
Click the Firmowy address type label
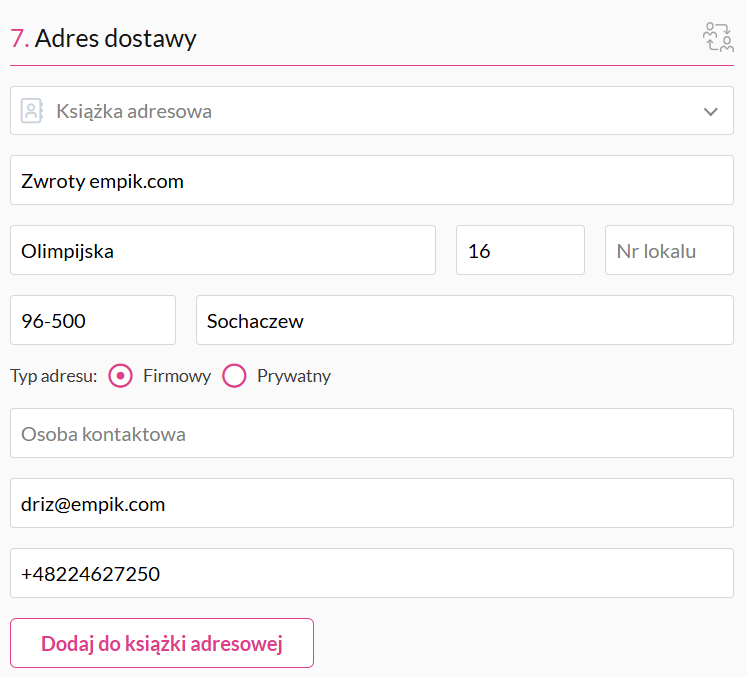pyautogui.click(x=177, y=376)
